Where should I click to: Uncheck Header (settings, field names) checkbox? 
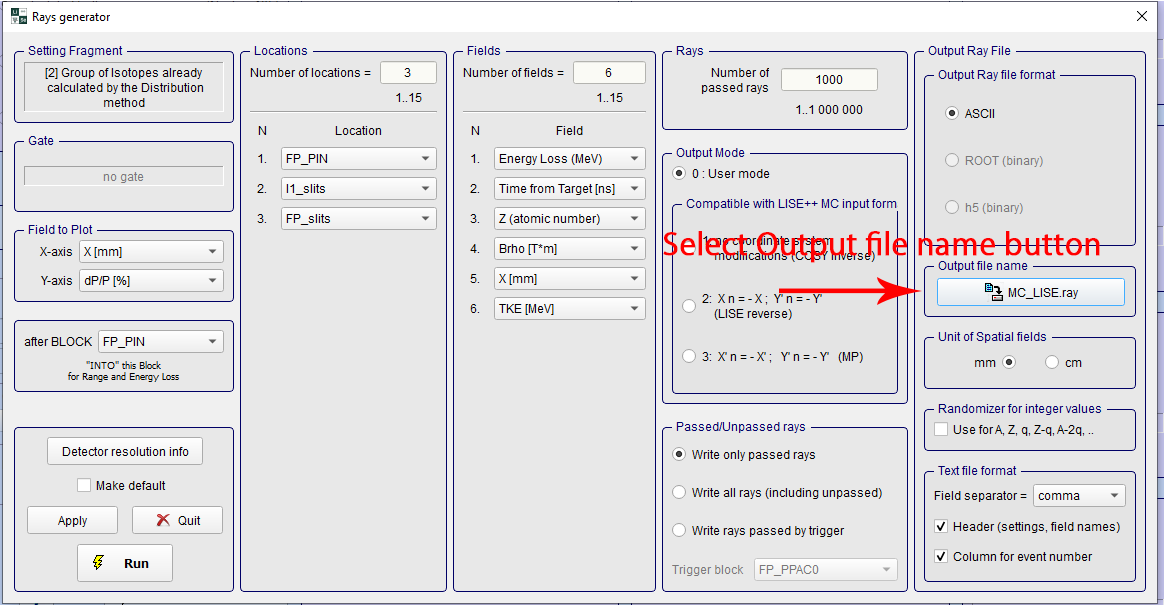941,526
